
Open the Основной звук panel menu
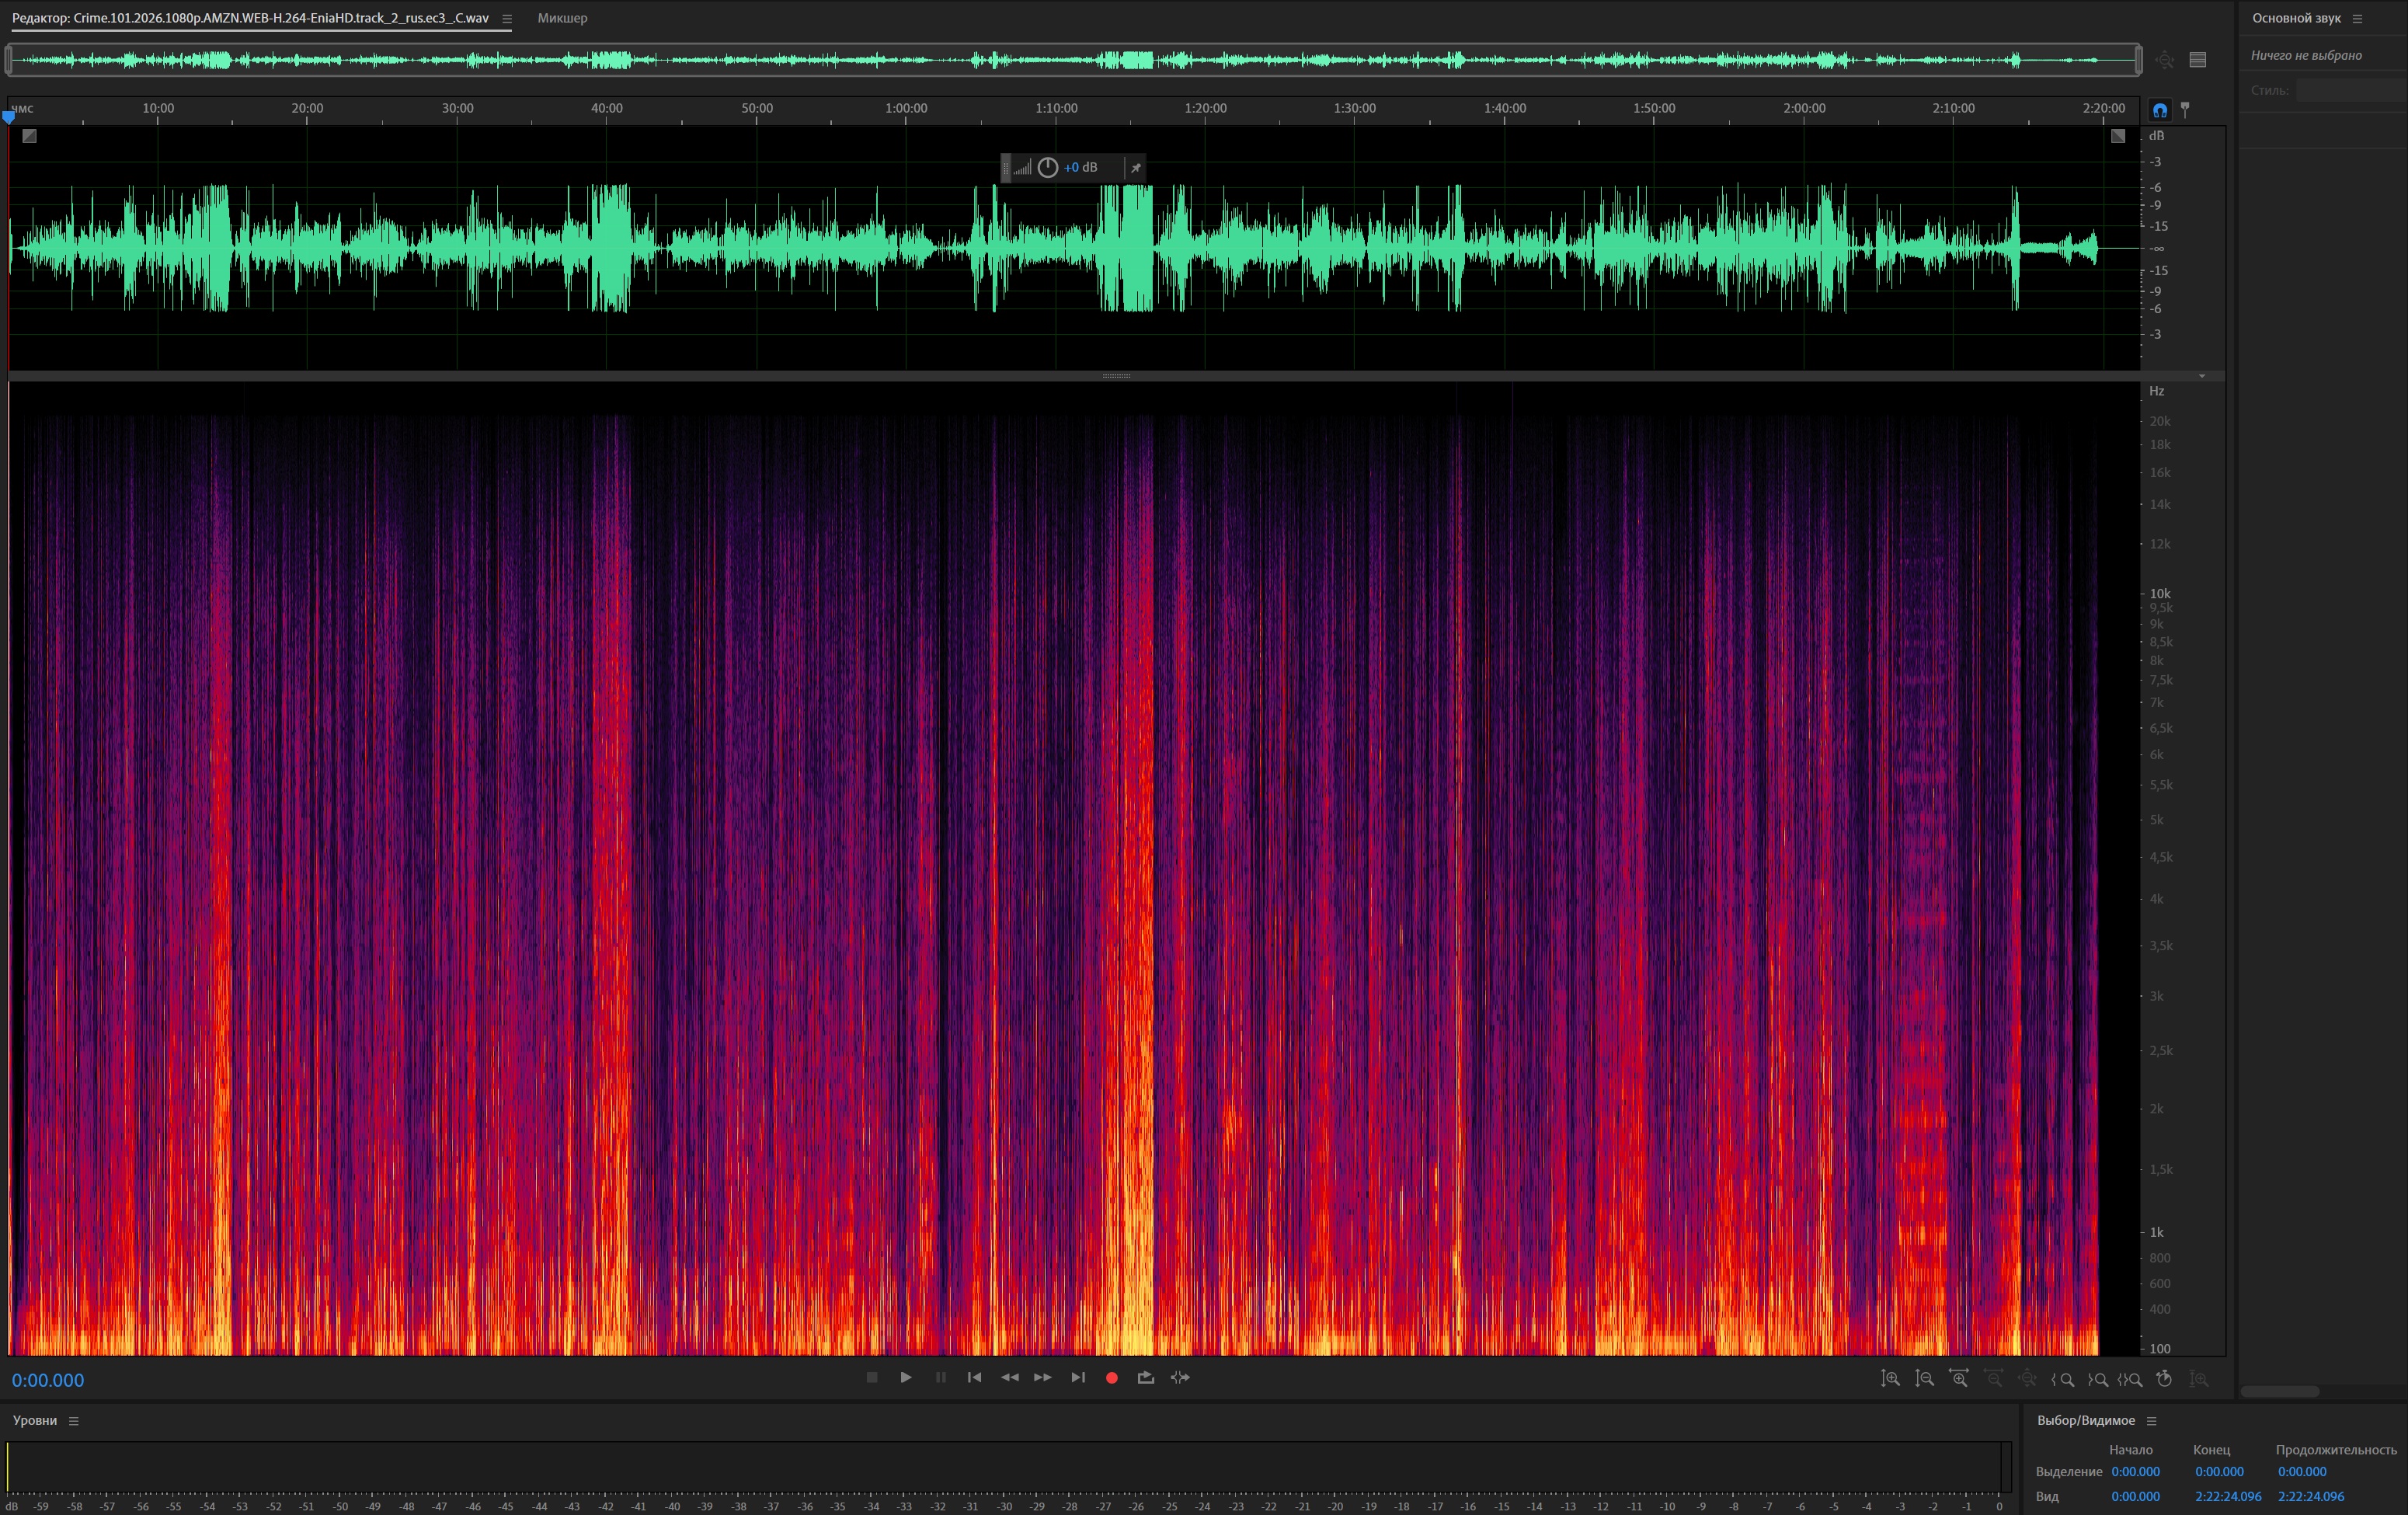pos(2357,18)
